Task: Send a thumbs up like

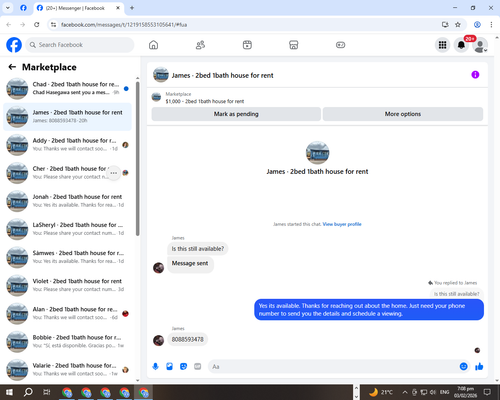Action: click(479, 367)
